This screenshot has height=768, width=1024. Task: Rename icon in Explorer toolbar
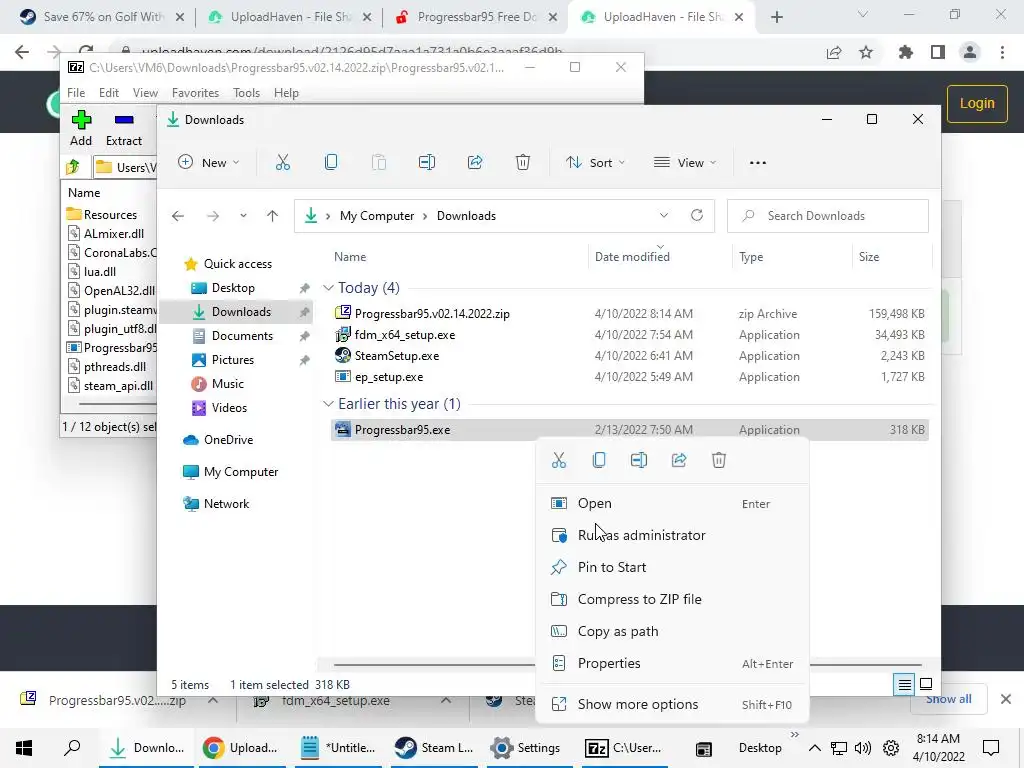point(426,163)
